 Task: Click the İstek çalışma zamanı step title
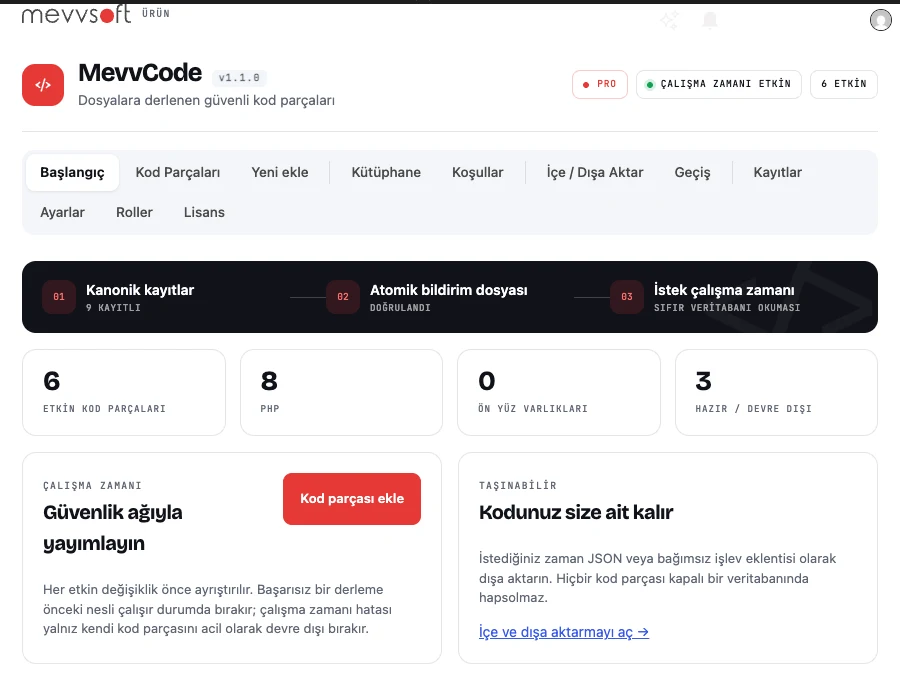[724, 290]
